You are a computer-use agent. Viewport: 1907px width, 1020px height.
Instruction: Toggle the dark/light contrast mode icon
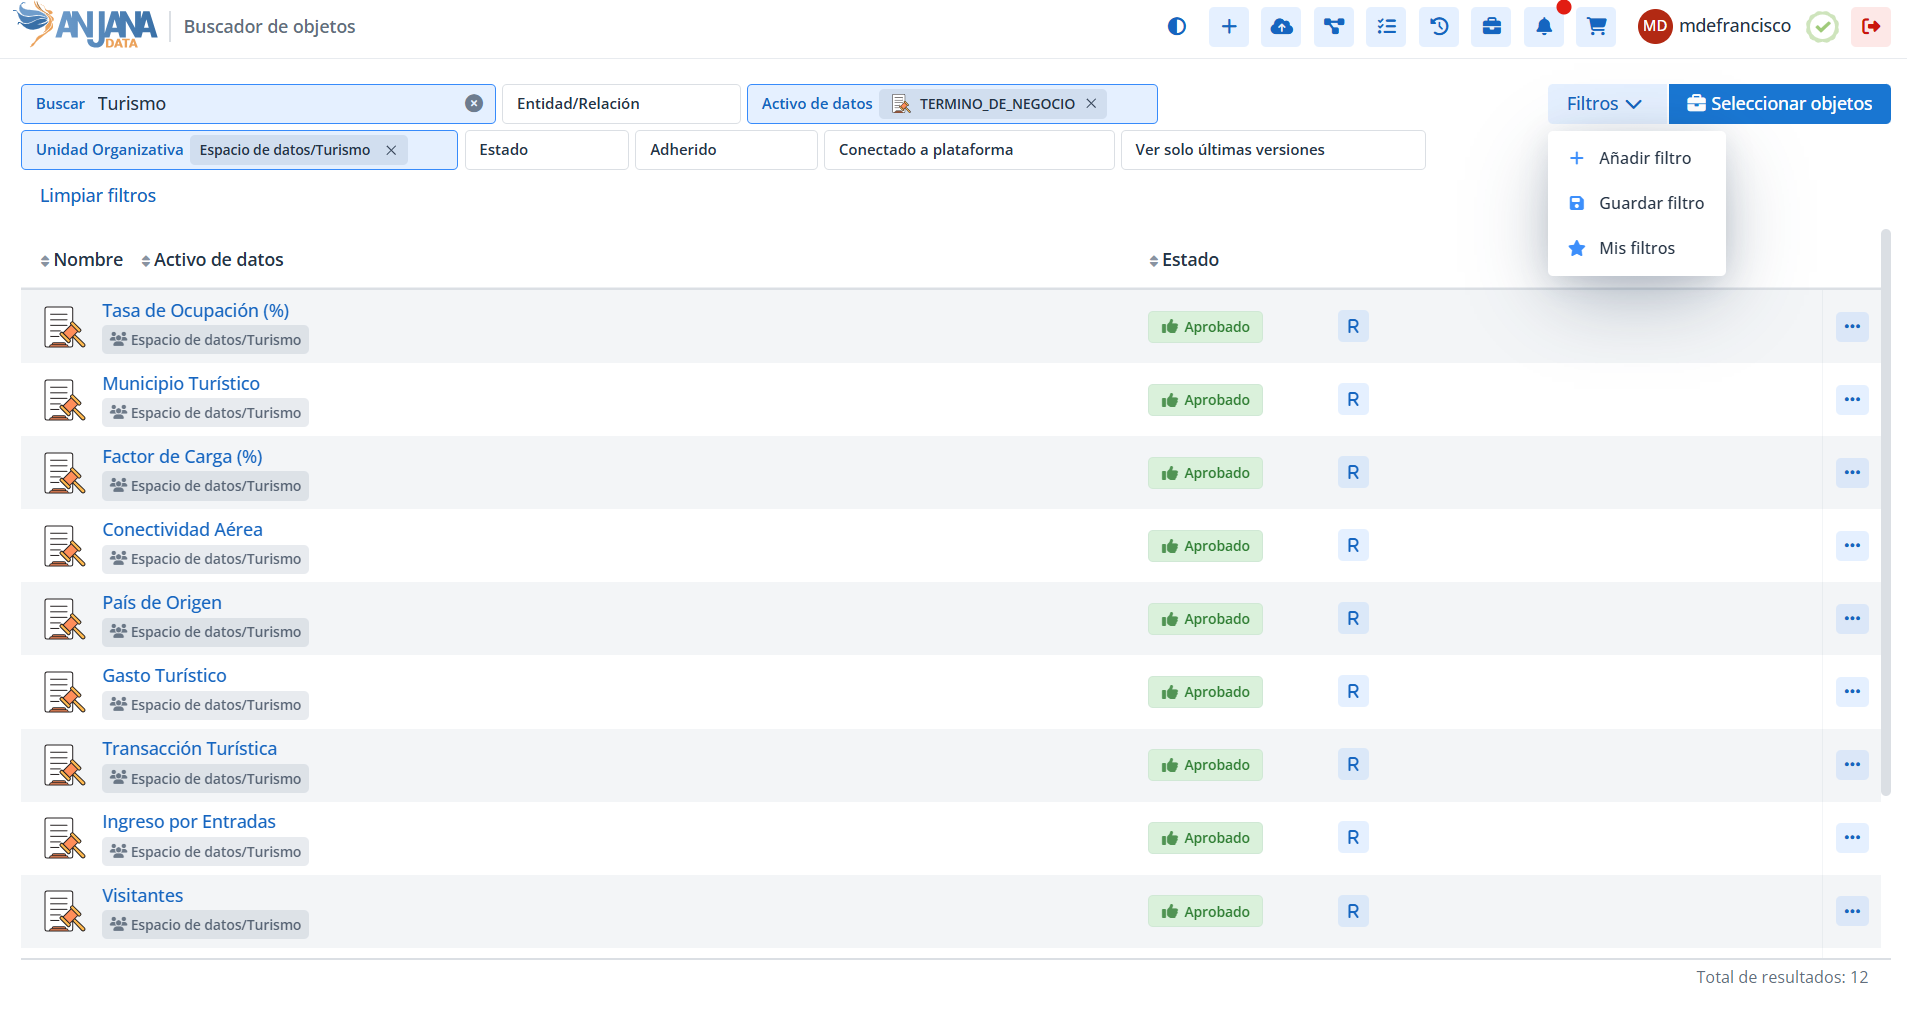click(x=1177, y=27)
